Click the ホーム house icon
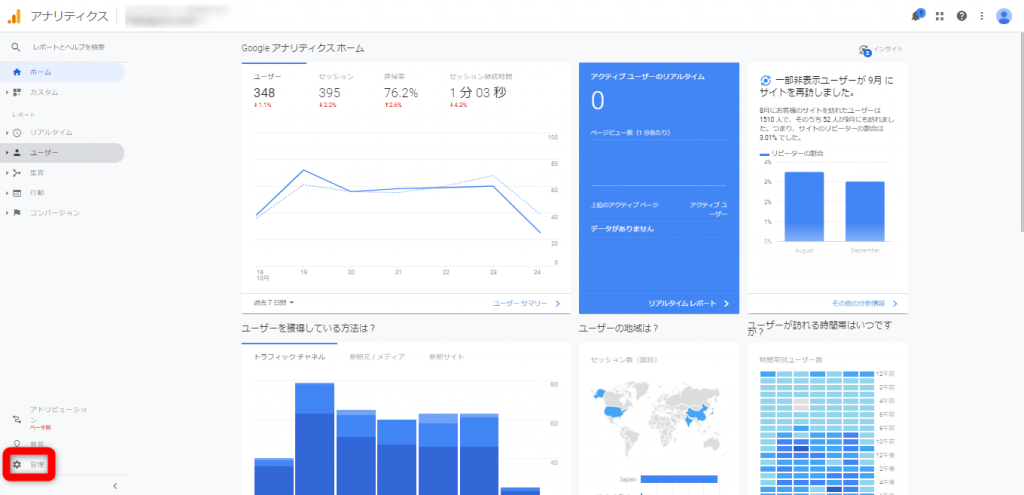 pyautogui.click(x=17, y=72)
